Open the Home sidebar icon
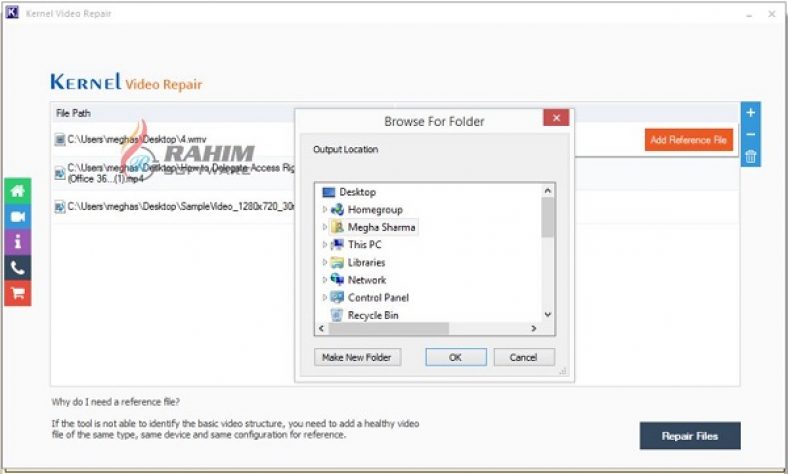Image resolution: width=788 pixels, height=474 pixels. tap(18, 191)
